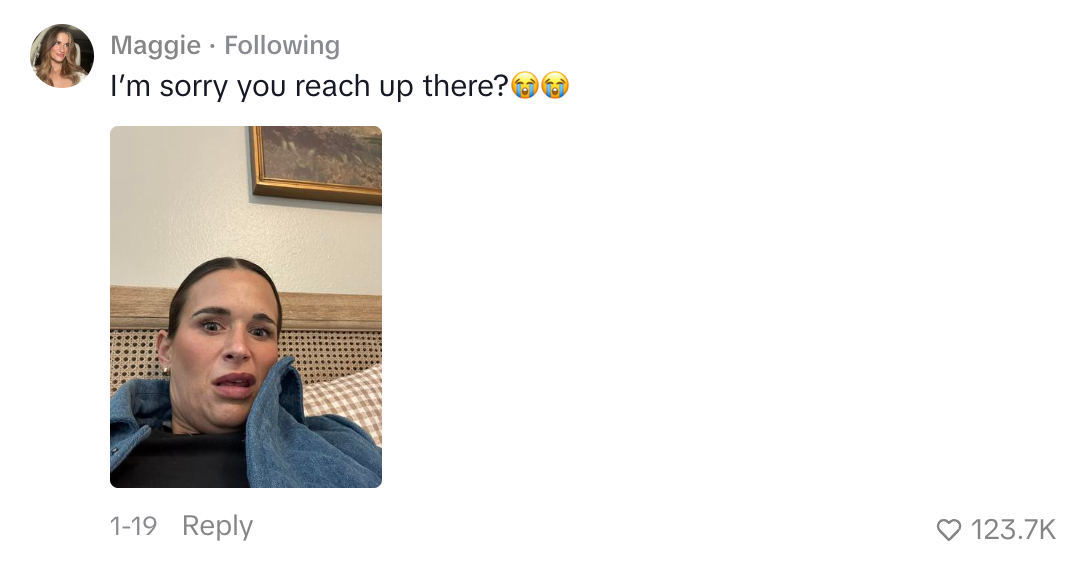Click the dot separator after Maggie
Screen dimensions: 1068x566
tap(213, 46)
